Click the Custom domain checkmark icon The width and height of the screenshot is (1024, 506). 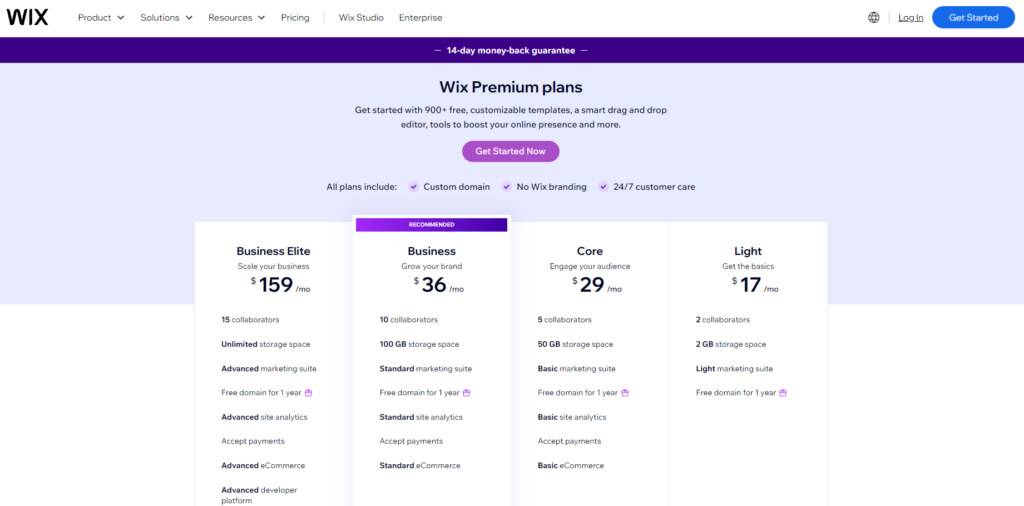(x=413, y=187)
